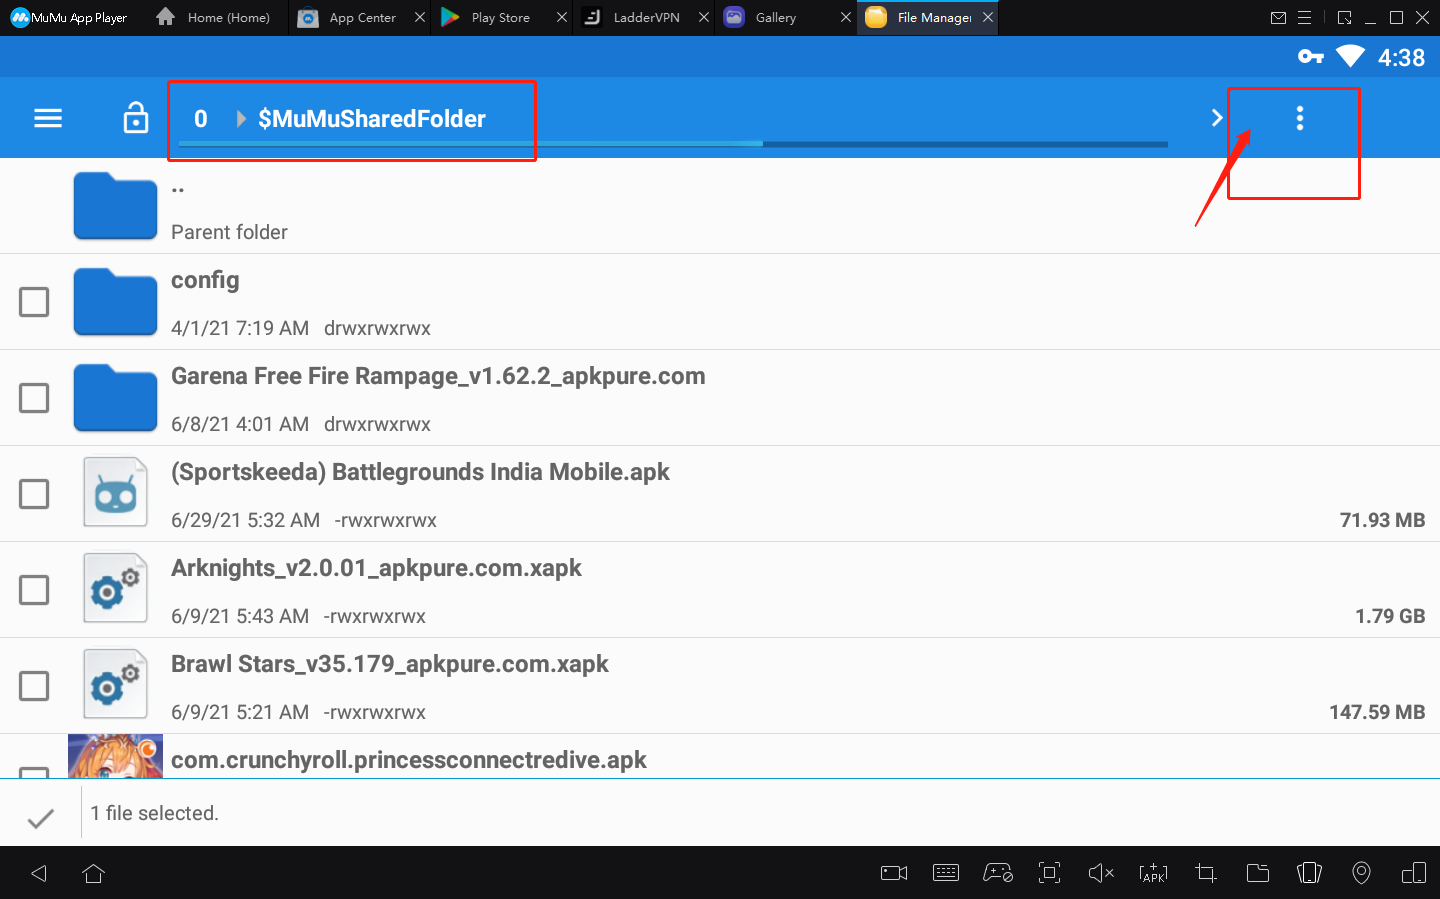This screenshot has height=899, width=1440.
Task: Select the file name com.crunchyroll.princessconnectredive.apk
Action: pos(409,760)
